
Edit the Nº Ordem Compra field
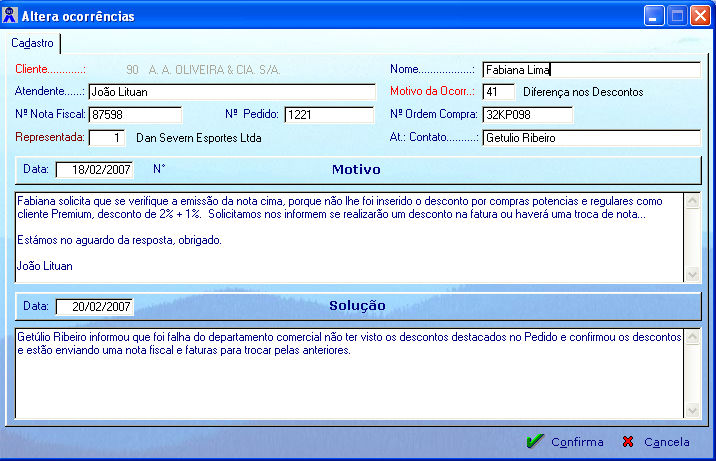pos(527,115)
